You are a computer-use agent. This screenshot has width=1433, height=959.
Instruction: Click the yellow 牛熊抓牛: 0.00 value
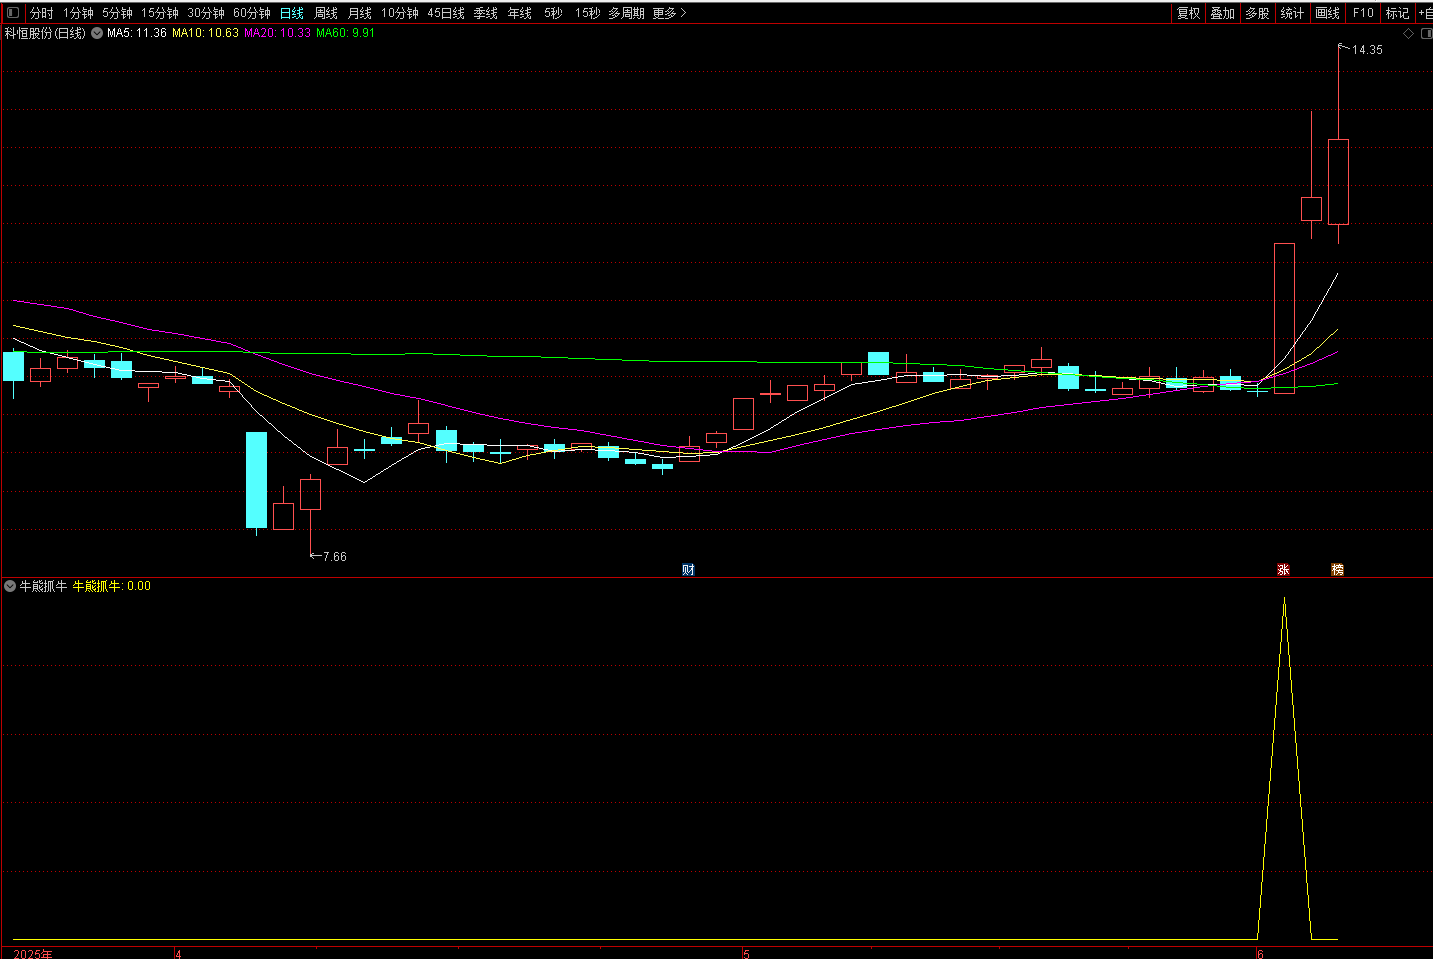coord(112,586)
